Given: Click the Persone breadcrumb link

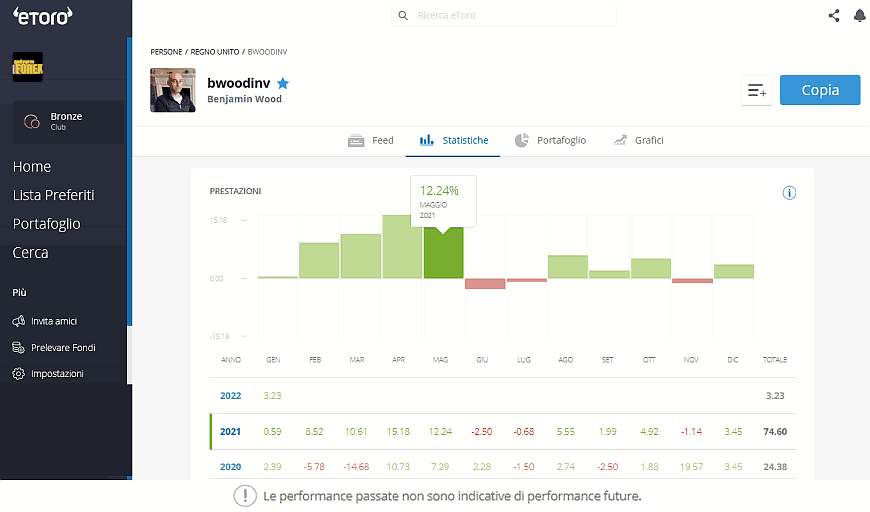Looking at the screenshot, I should [167, 51].
